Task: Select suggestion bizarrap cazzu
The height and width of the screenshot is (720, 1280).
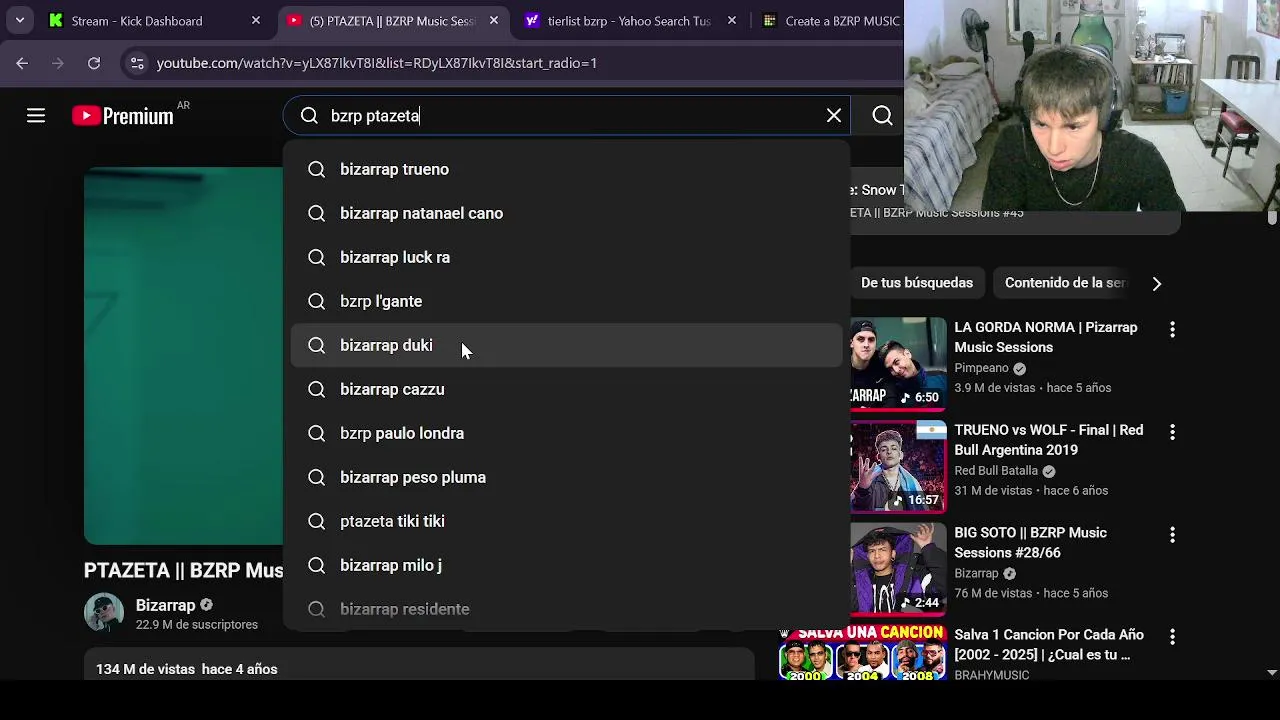Action: (567, 389)
